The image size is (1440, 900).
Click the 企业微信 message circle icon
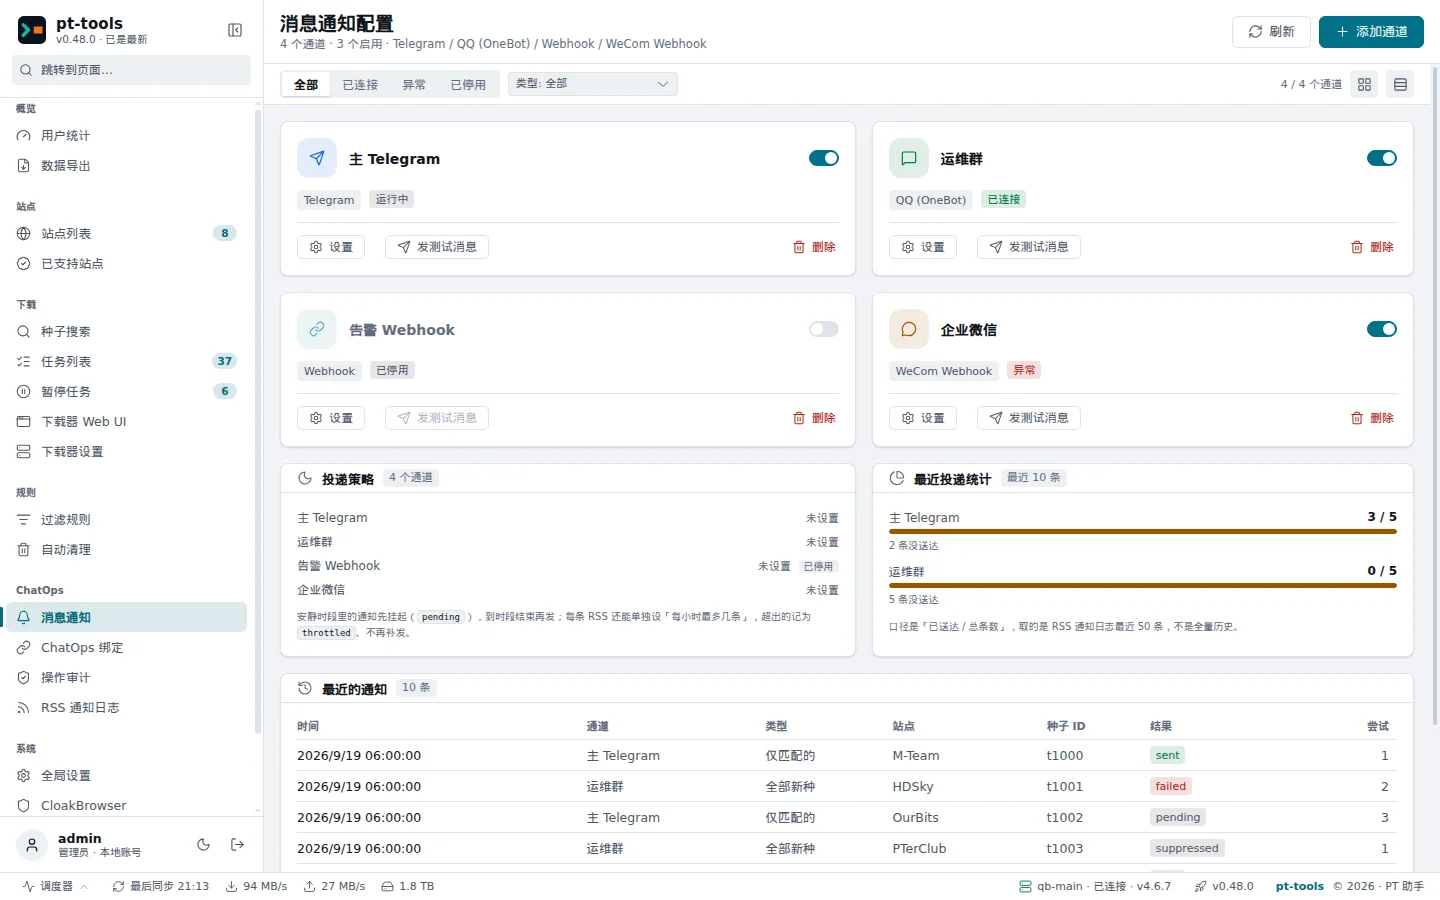tap(909, 329)
